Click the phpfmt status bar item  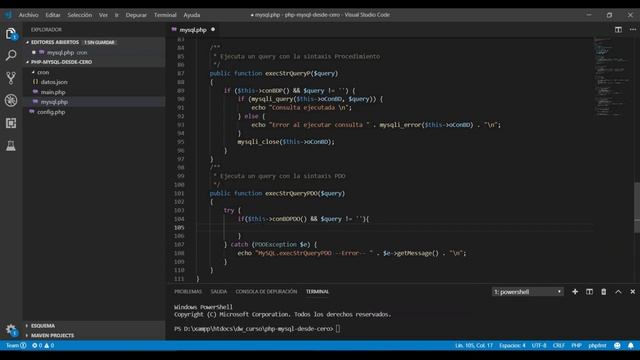597,345
